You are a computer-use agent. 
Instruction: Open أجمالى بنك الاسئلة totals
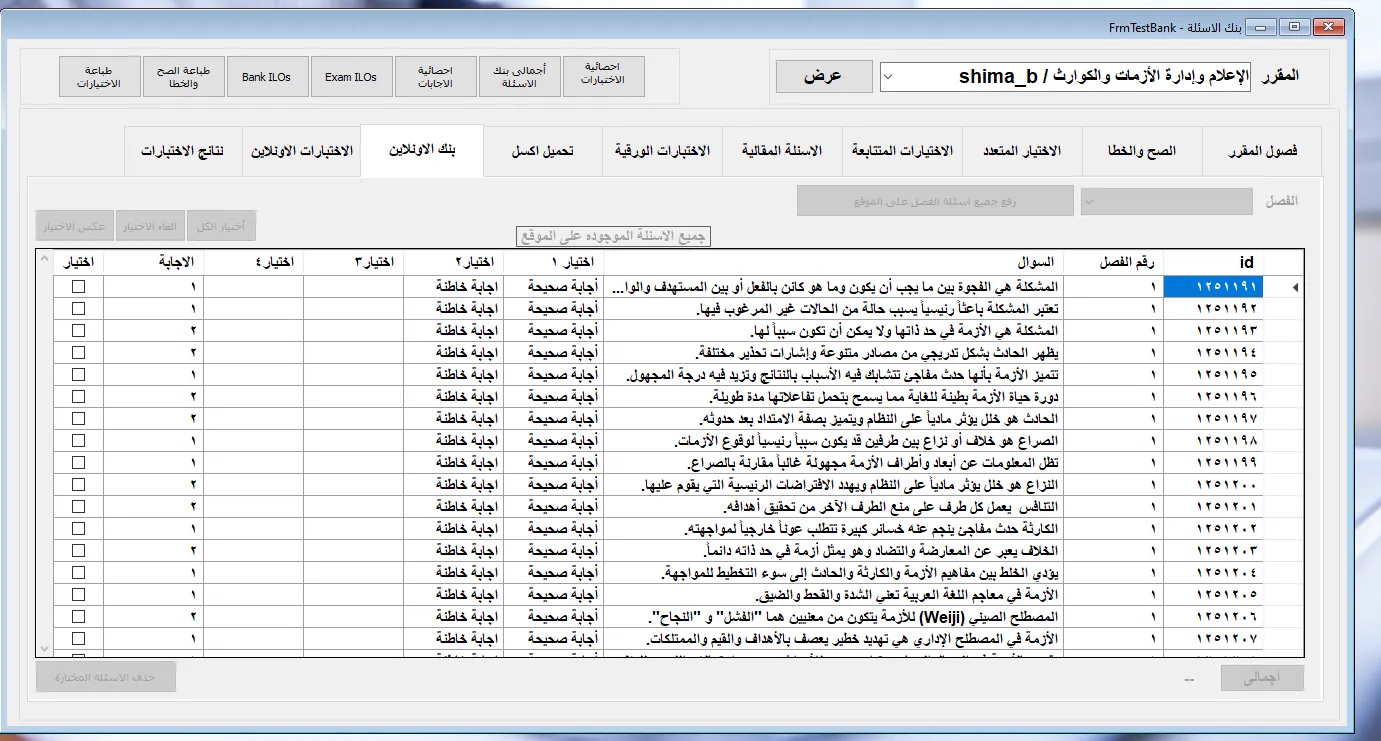519,76
